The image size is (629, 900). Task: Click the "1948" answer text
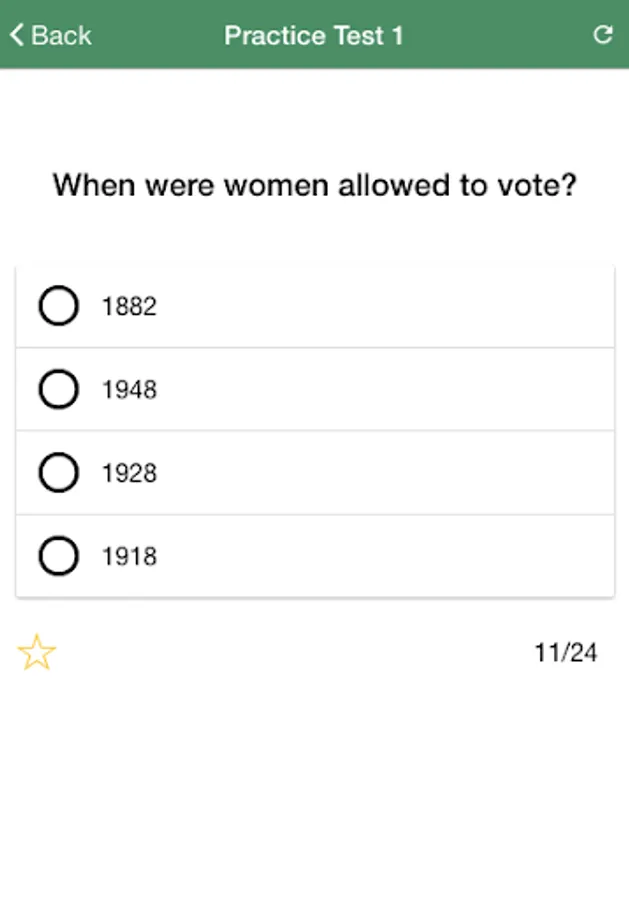tap(129, 390)
